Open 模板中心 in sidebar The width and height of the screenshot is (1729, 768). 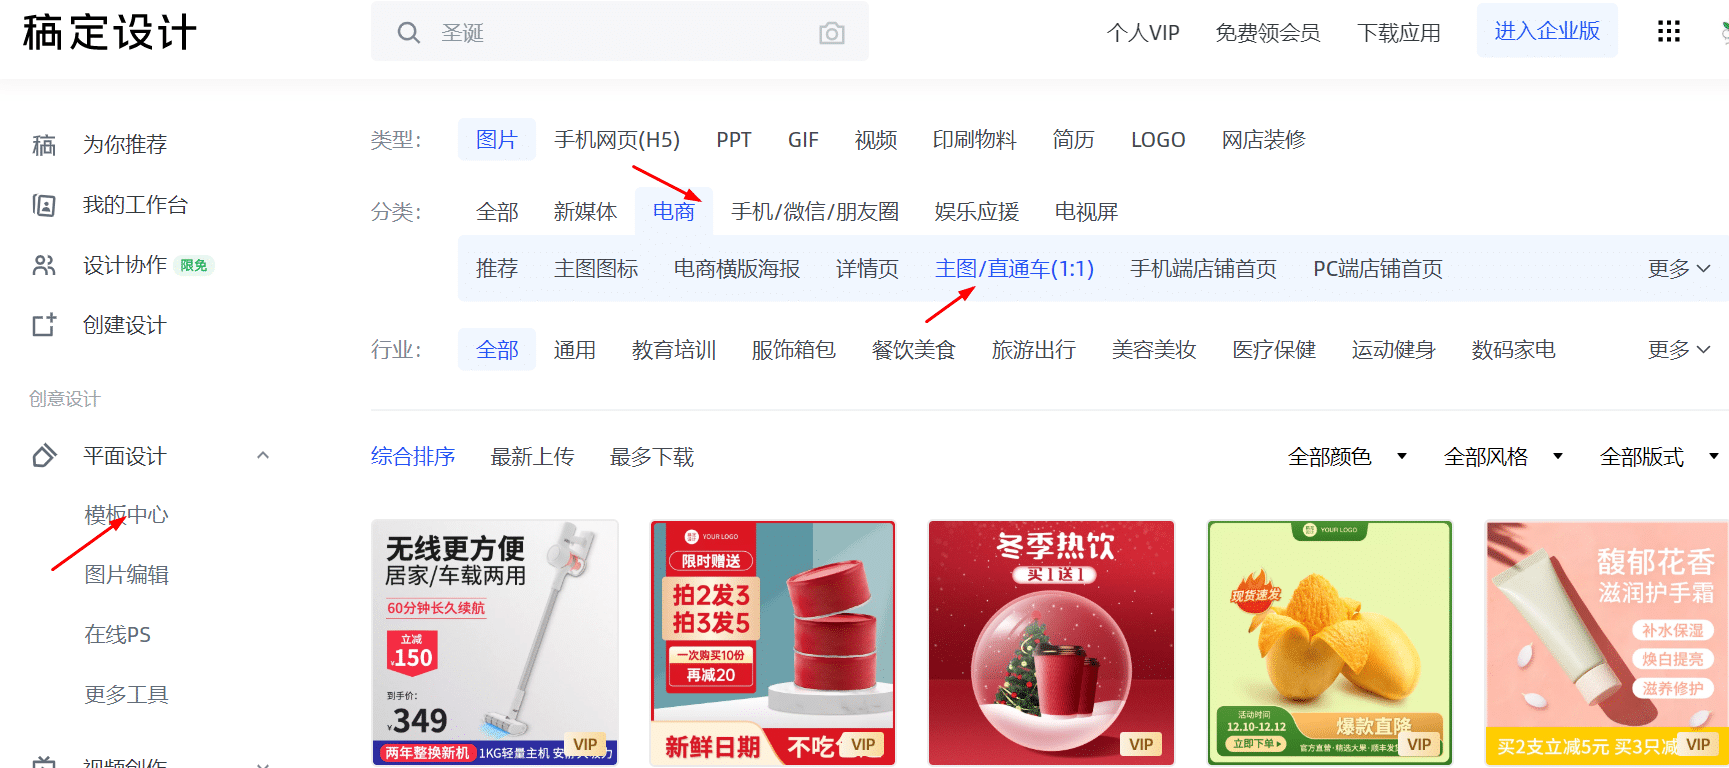[x=127, y=515]
